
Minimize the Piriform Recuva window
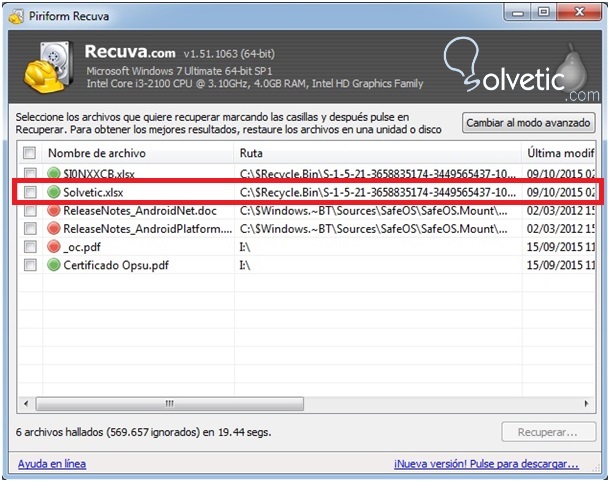(518, 12)
